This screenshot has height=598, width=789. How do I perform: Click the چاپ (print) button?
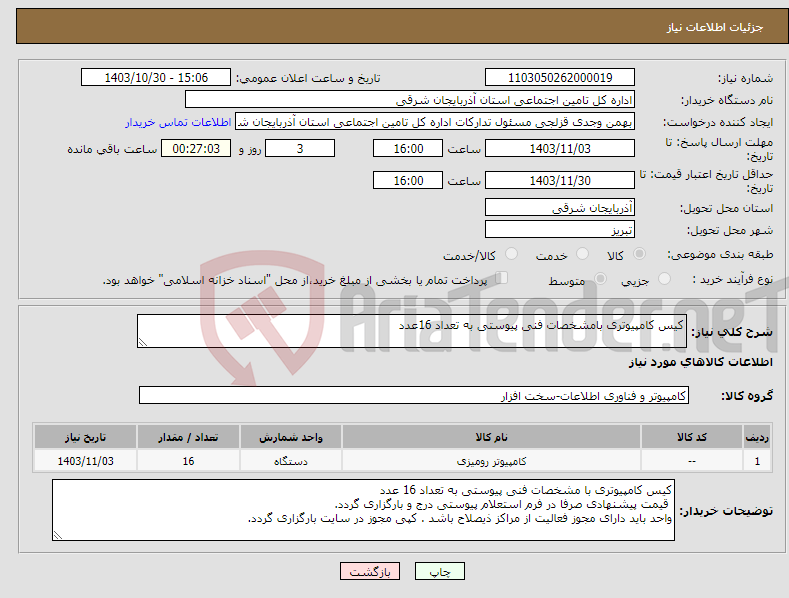(439, 572)
